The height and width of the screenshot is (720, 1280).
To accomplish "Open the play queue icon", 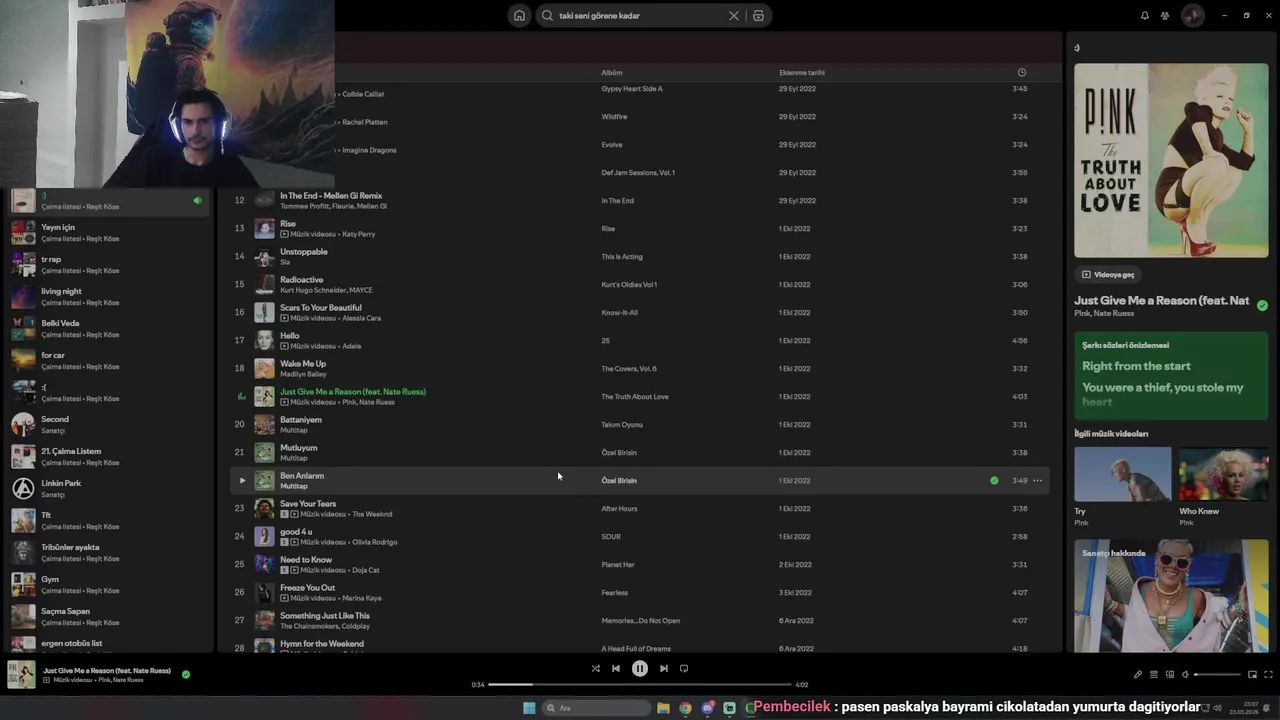I will pyautogui.click(x=1153, y=675).
